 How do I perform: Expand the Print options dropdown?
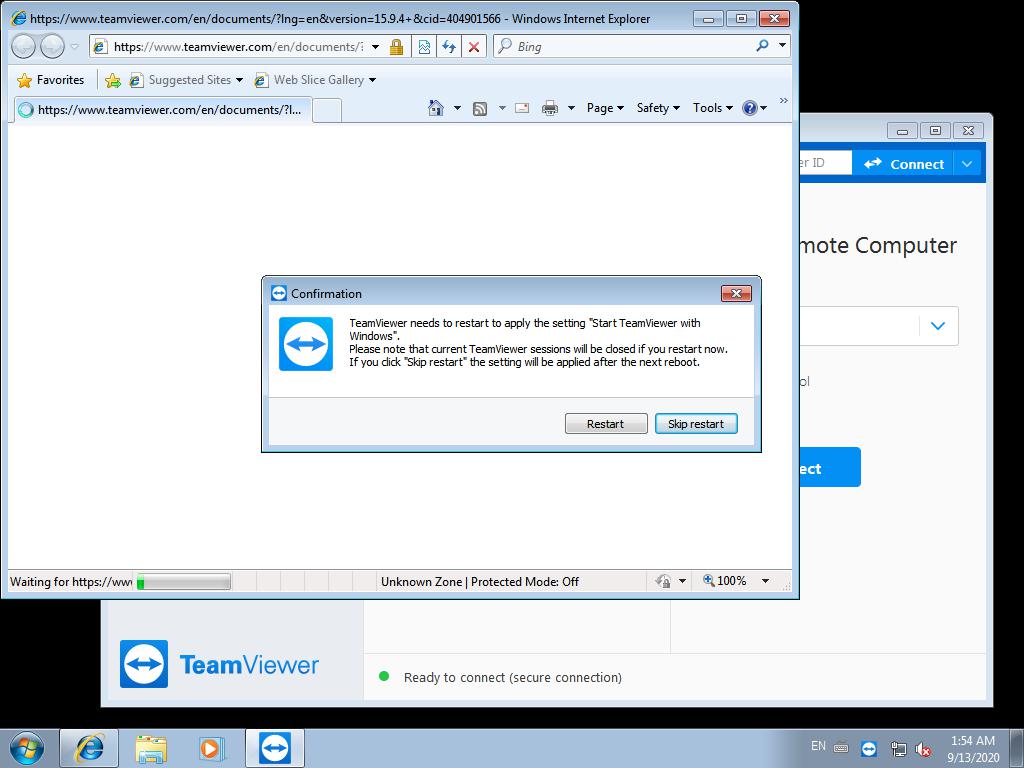click(571, 108)
